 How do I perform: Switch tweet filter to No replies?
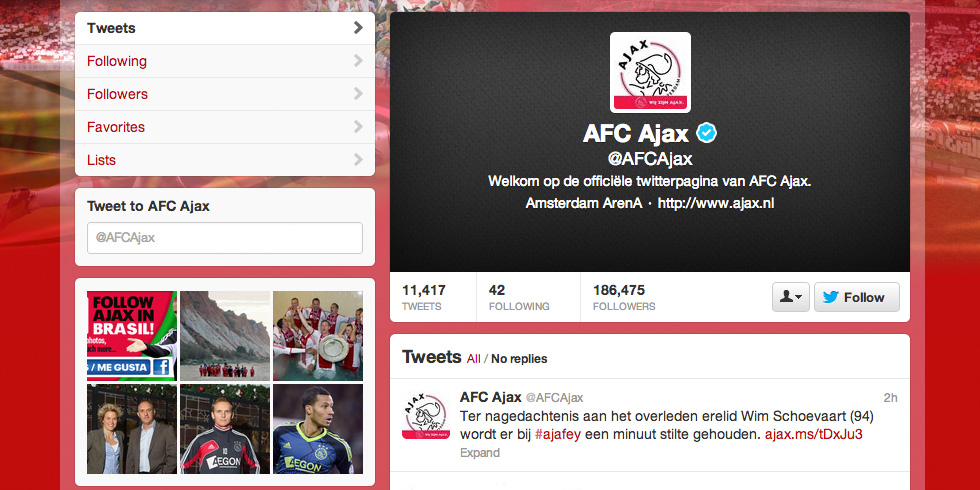tap(519, 359)
